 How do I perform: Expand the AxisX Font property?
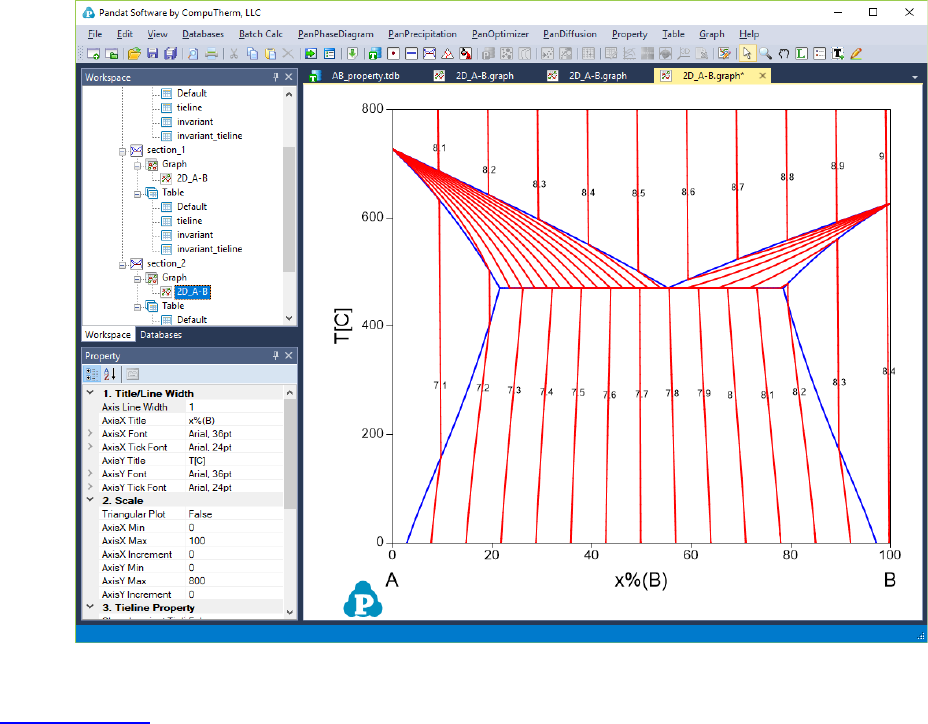click(x=90, y=433)
